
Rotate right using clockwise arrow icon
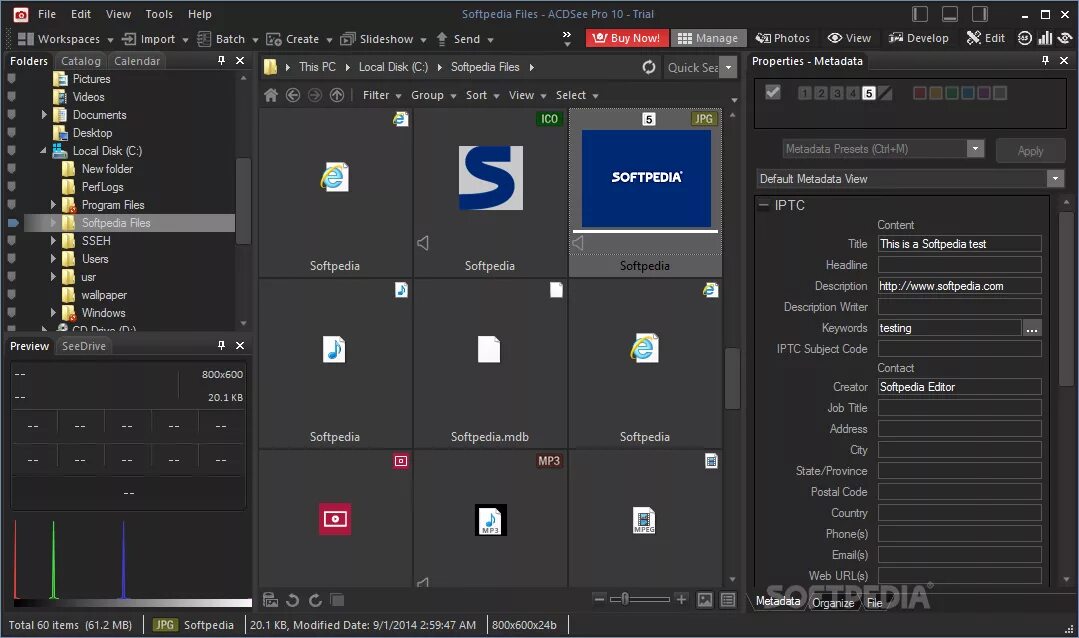[x=315, y=600]
